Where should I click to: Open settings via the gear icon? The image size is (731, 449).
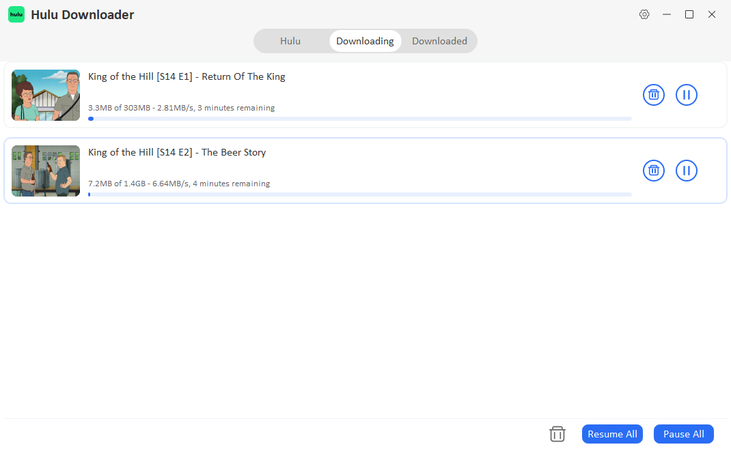click(x=644, y=14)
